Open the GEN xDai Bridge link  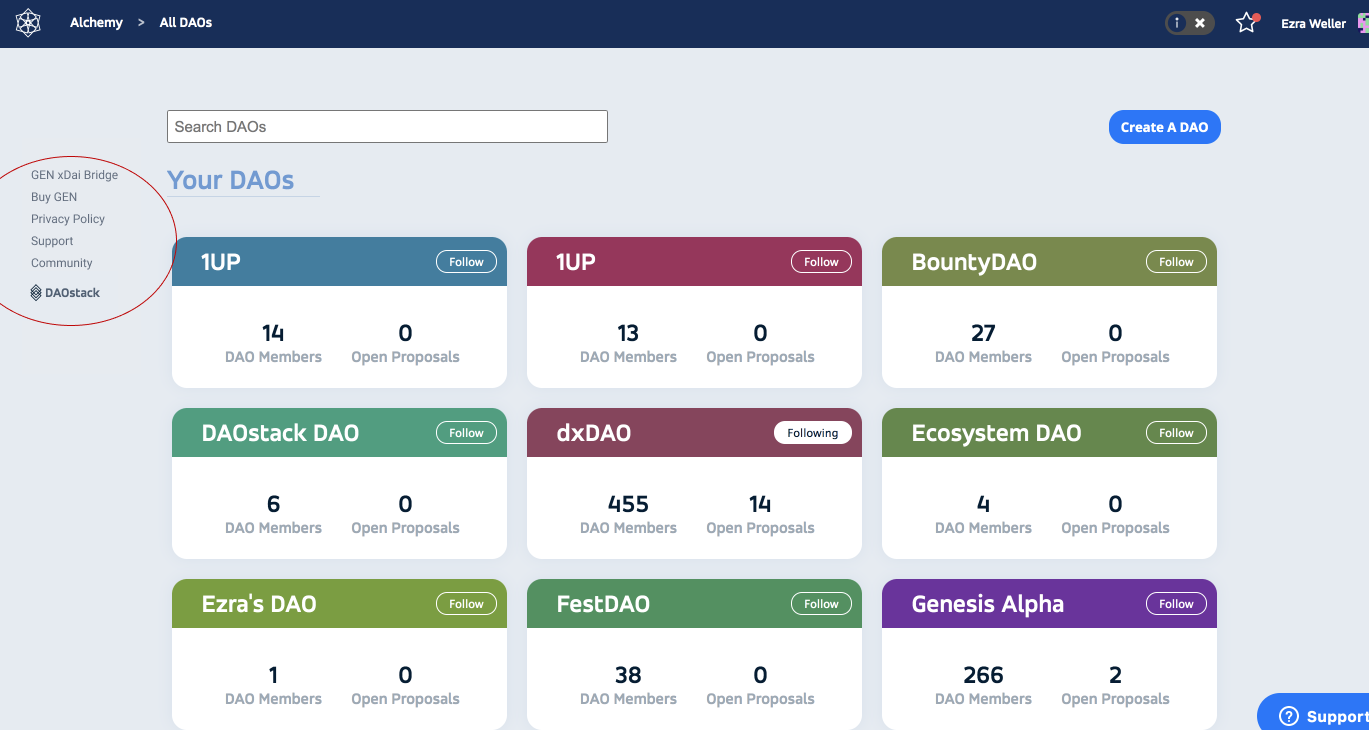click(74, 174)
